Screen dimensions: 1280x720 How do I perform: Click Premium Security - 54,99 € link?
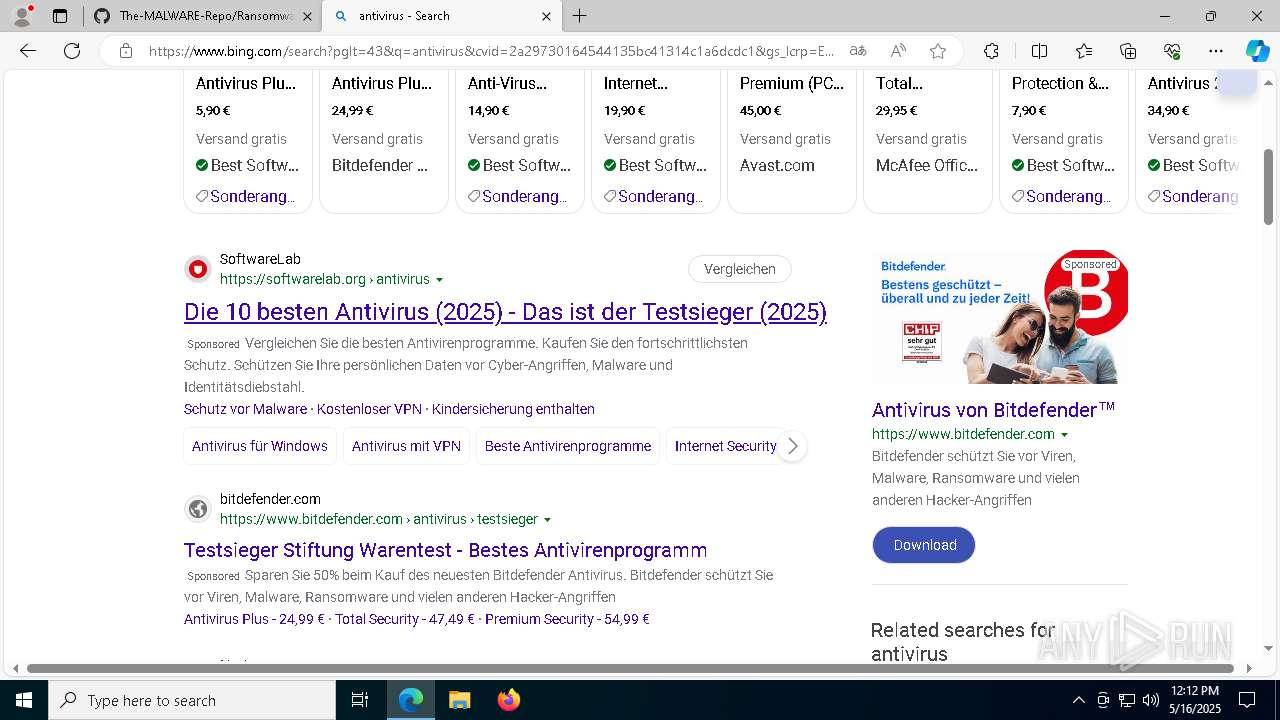(567, 619)
